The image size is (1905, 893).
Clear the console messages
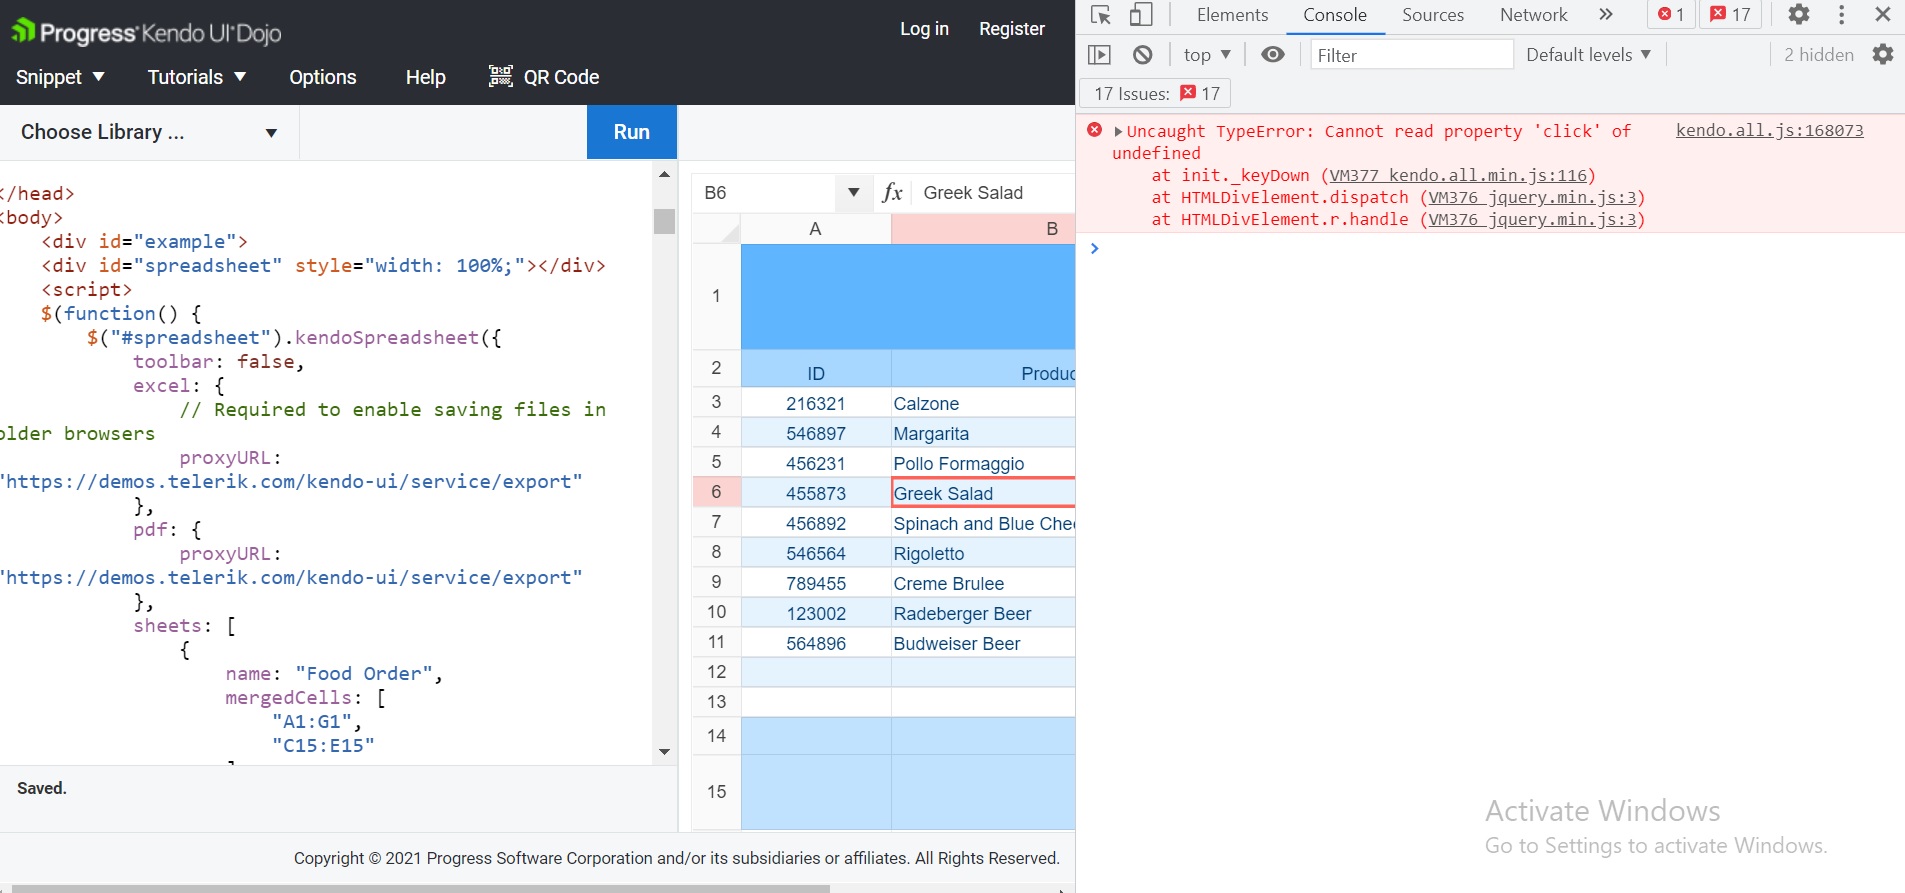pos(1143,55)
